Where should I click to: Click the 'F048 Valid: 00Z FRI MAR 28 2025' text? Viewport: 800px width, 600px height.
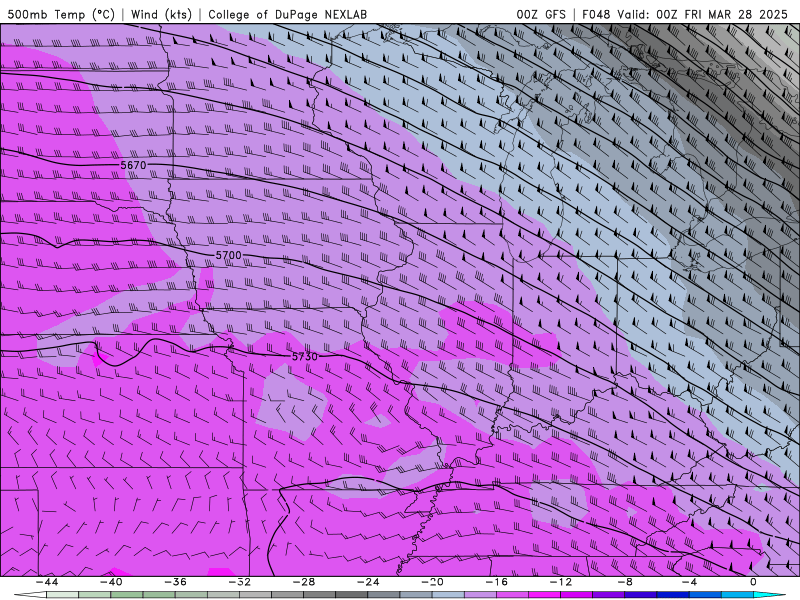point(685,14)
